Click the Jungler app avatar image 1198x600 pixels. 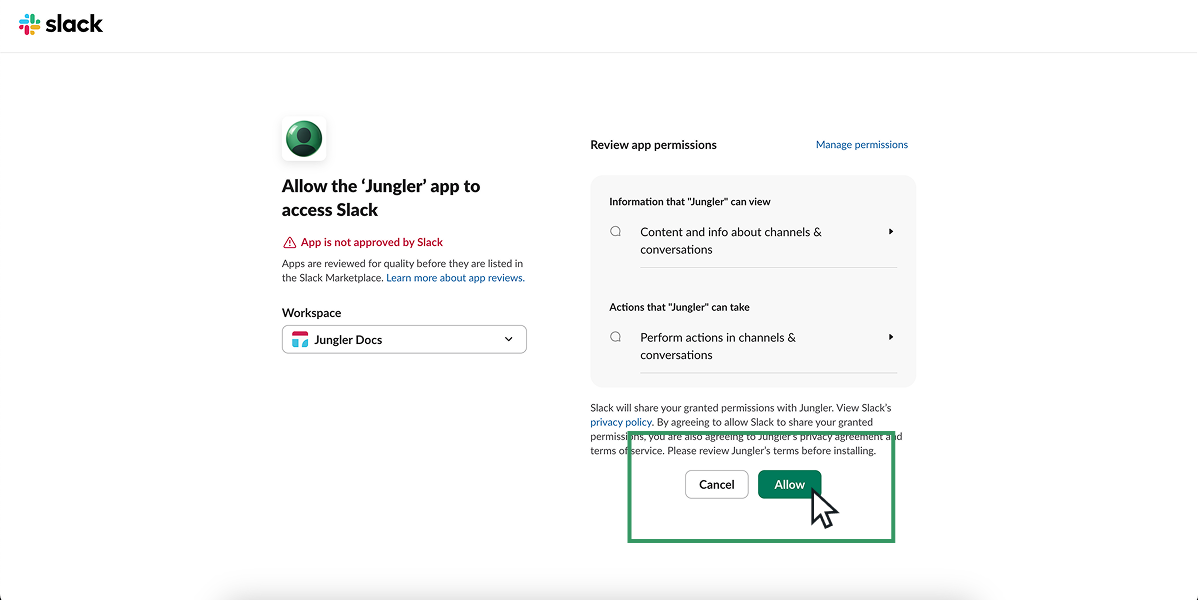[303, 138]
